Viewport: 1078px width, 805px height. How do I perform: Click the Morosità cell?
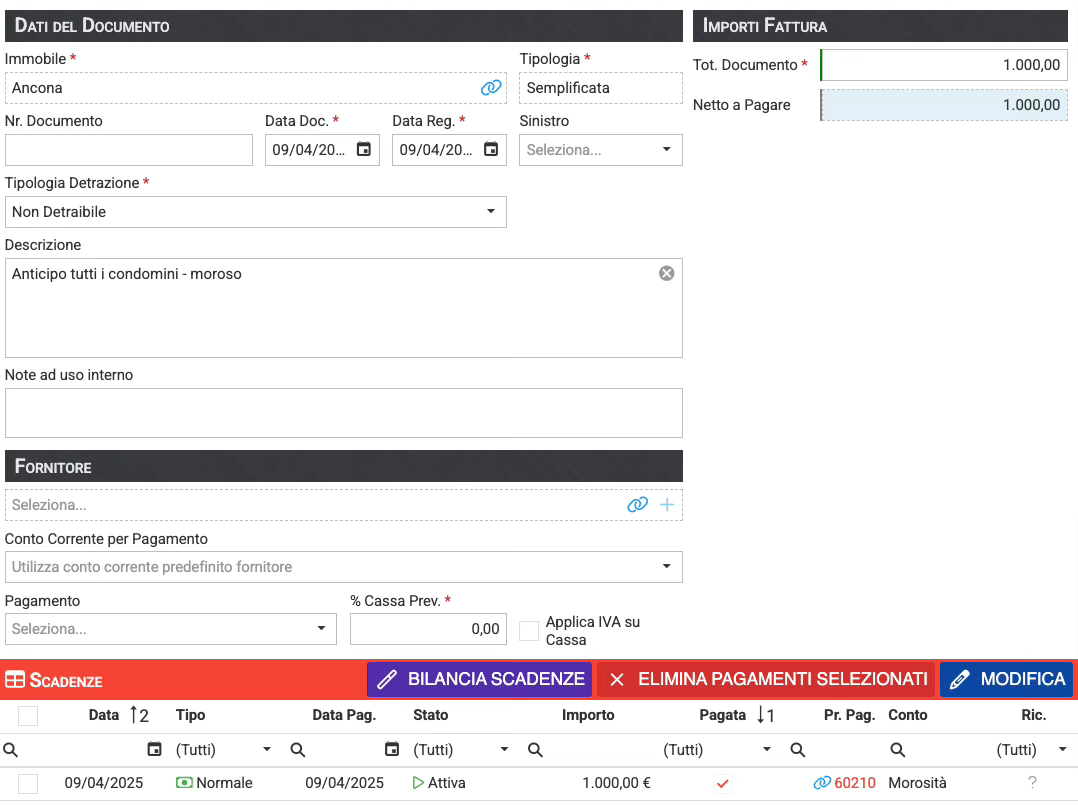[x=917, y=782]
